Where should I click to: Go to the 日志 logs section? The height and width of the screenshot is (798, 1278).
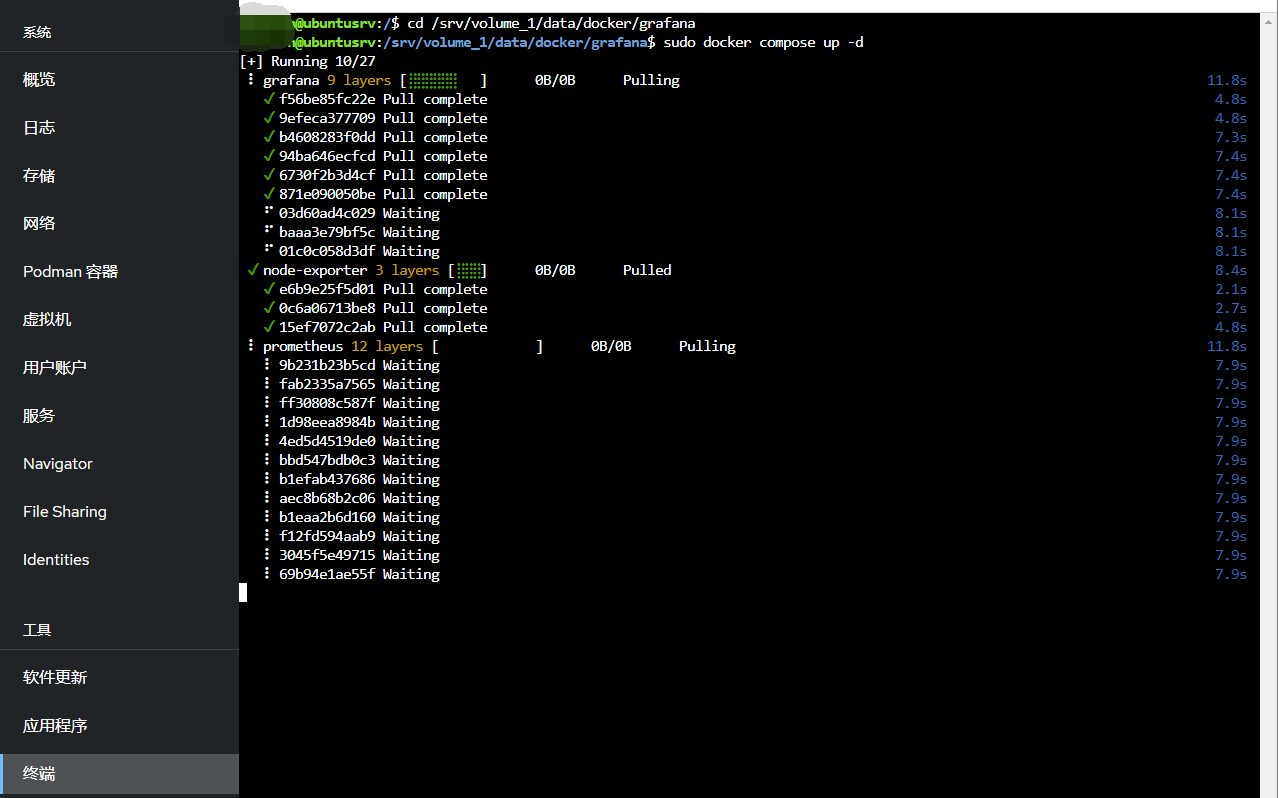click(x=39, y=128)
